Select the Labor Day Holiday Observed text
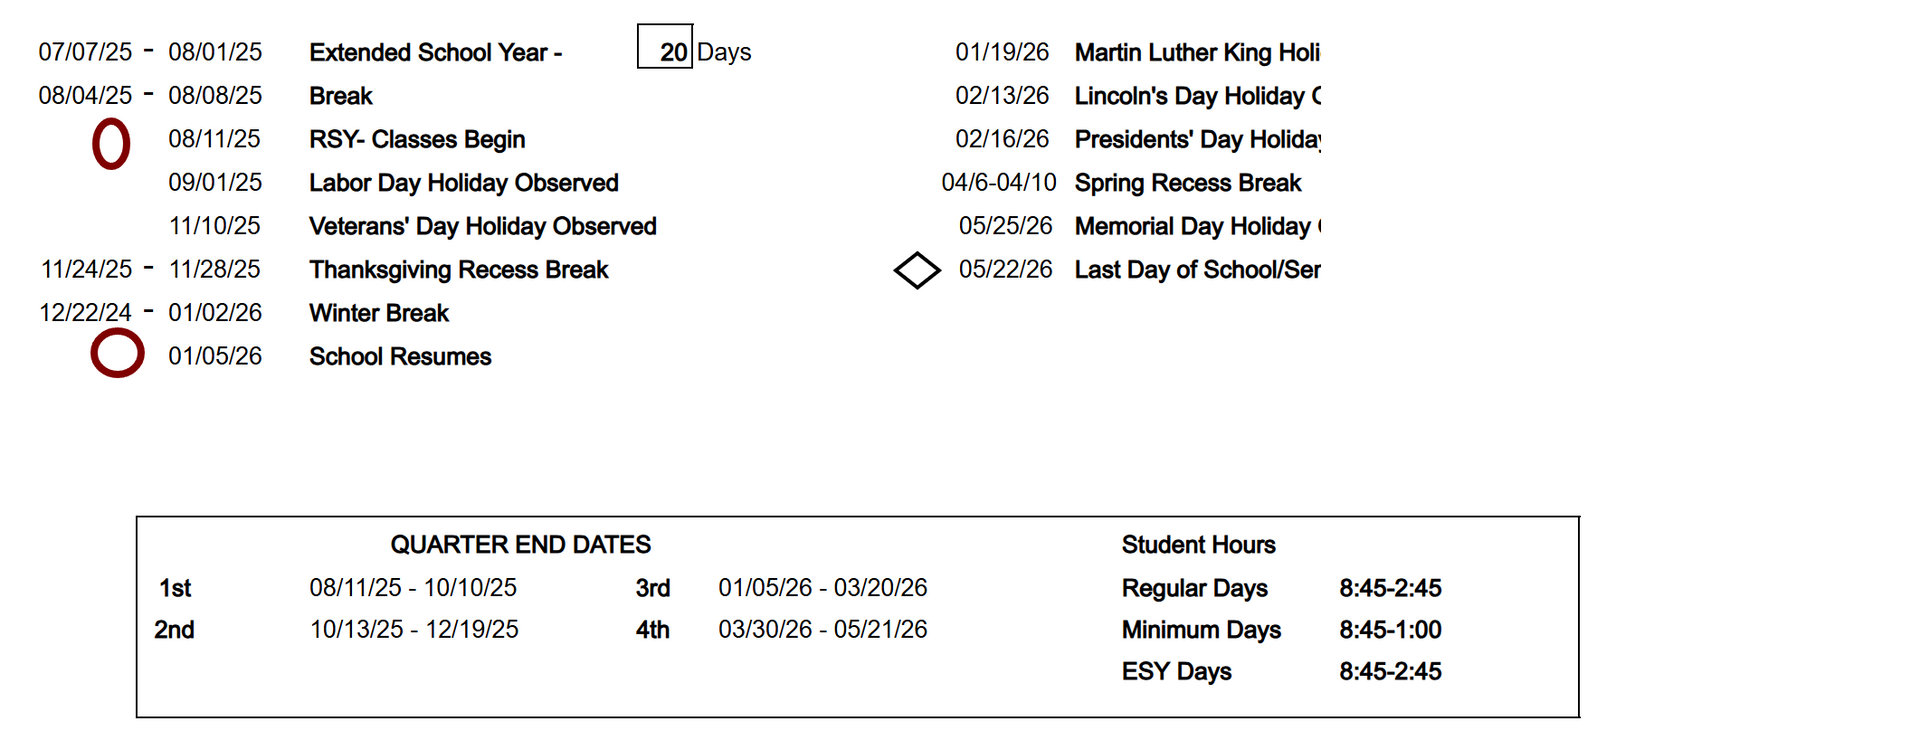The image size is (1911, 735). (463, 183)
